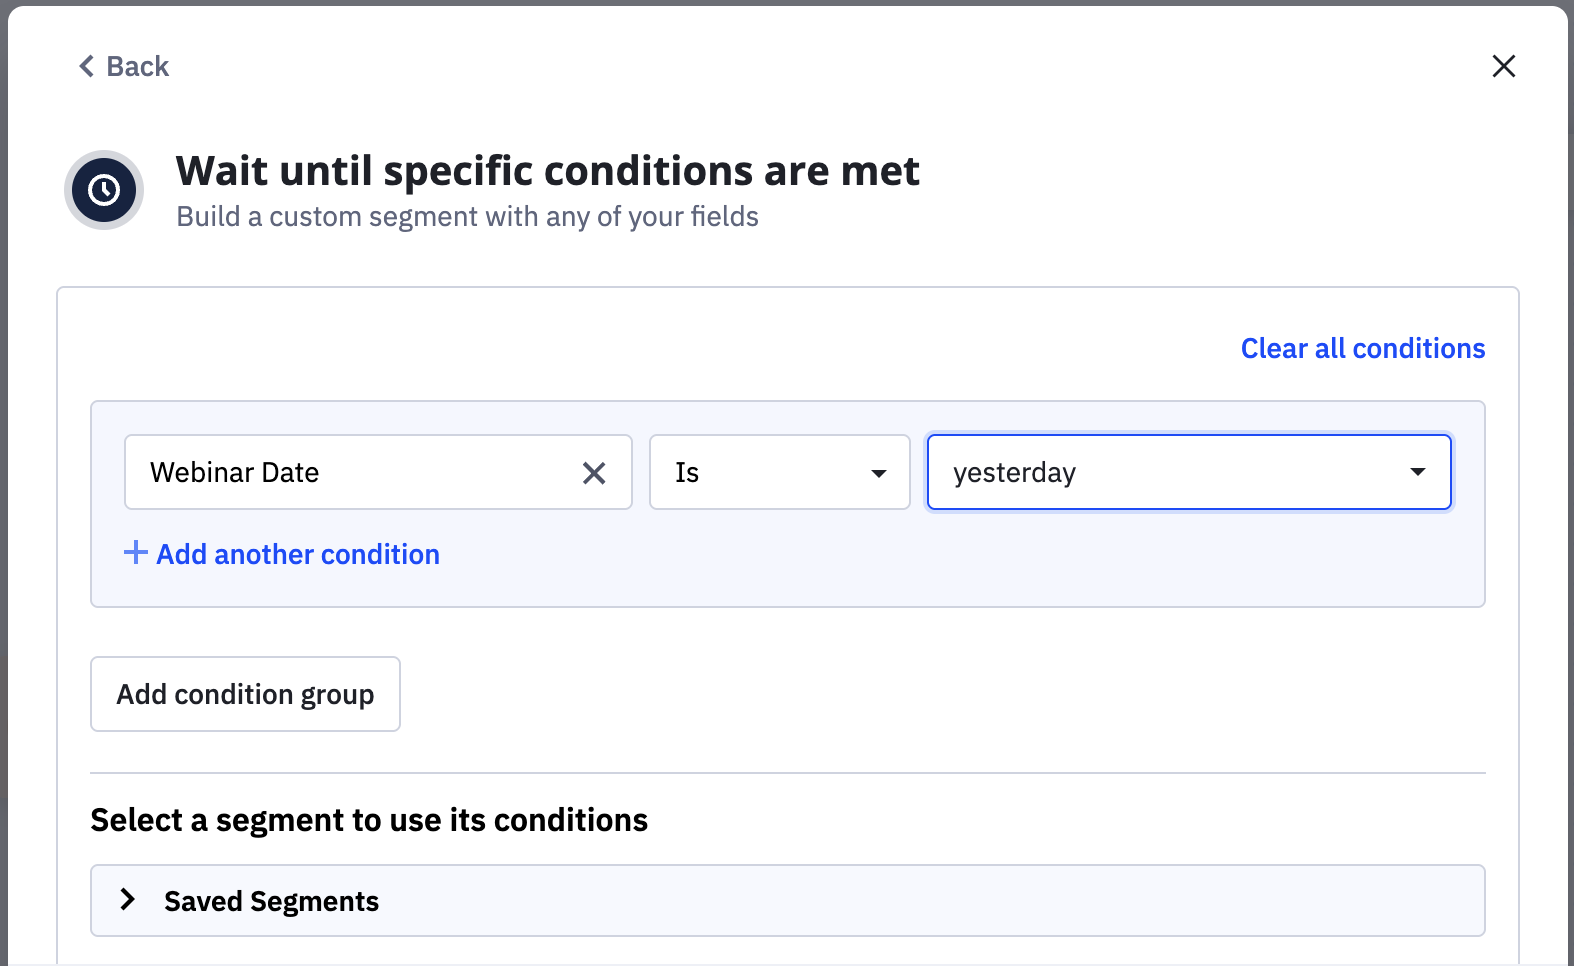Select the Saved Segments label

(x=271, y=901)
